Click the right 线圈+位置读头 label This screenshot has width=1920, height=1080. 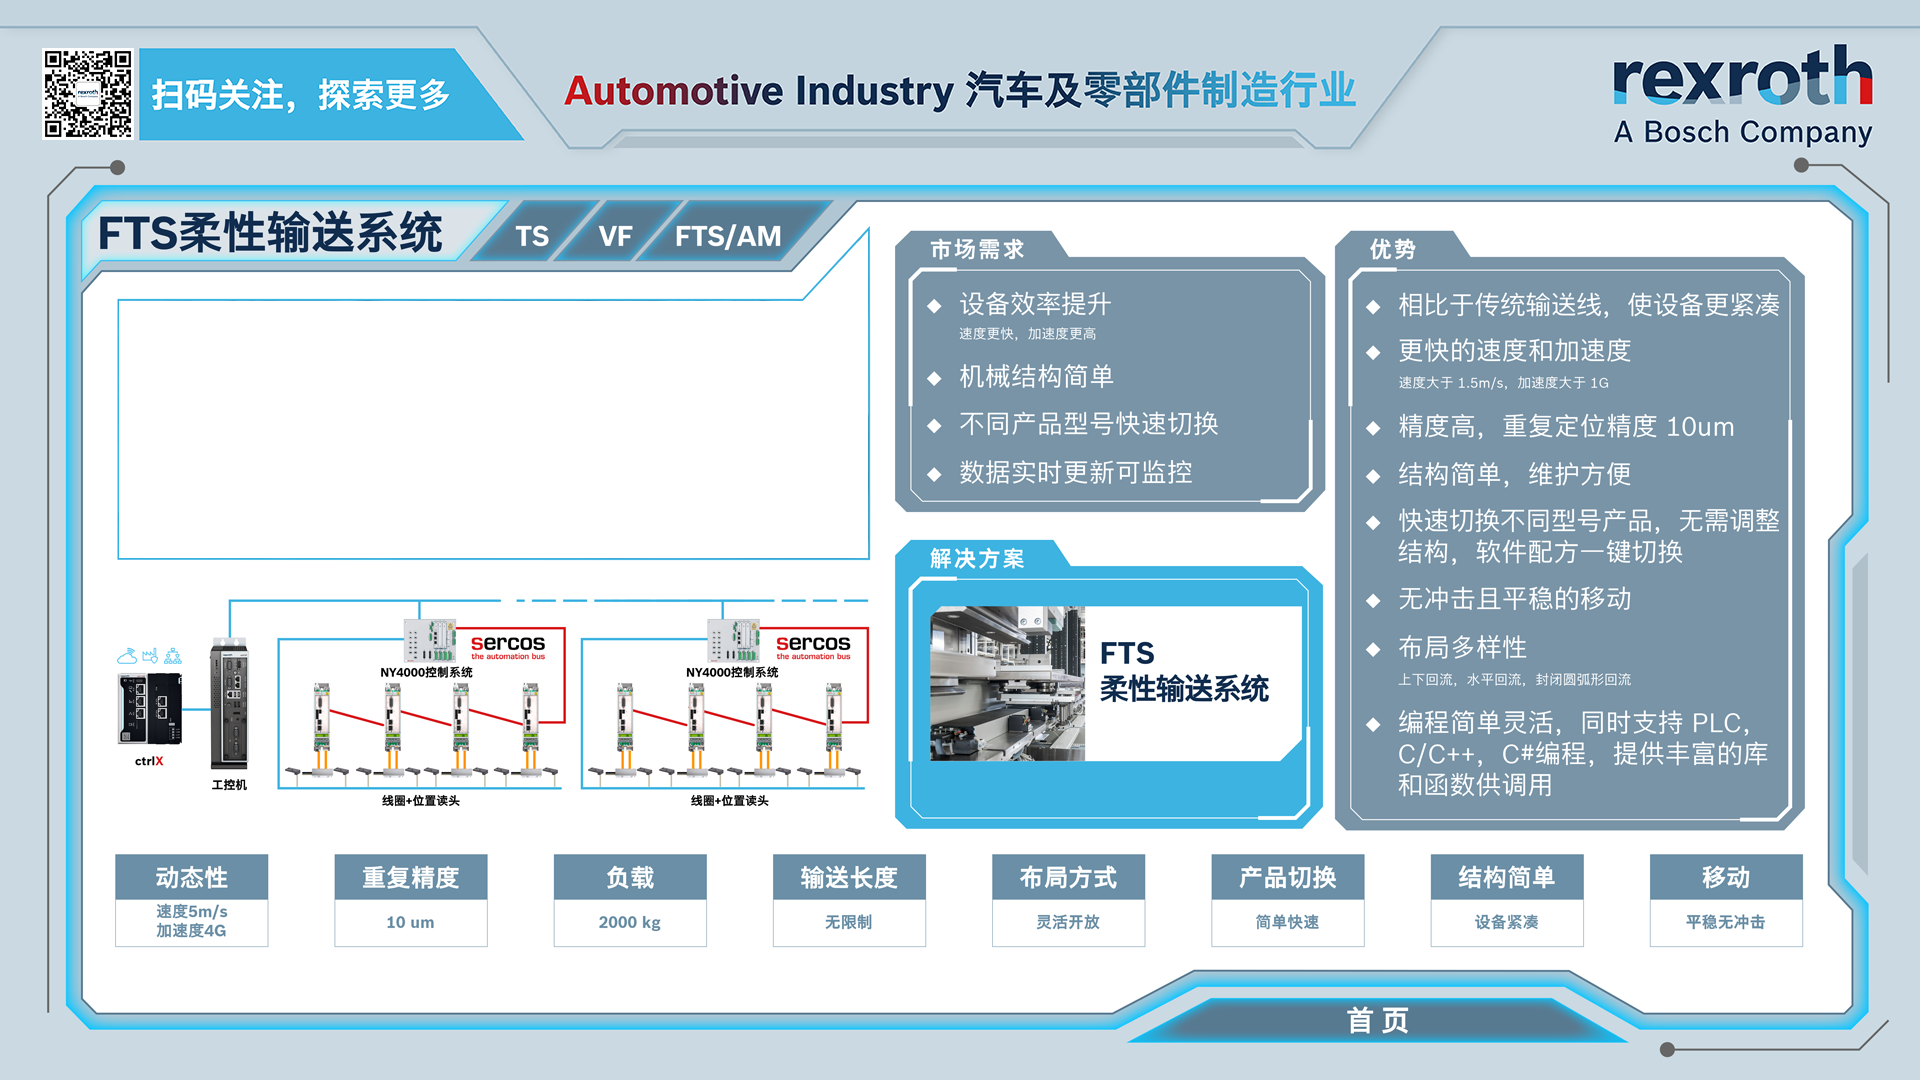click(730, 801)
